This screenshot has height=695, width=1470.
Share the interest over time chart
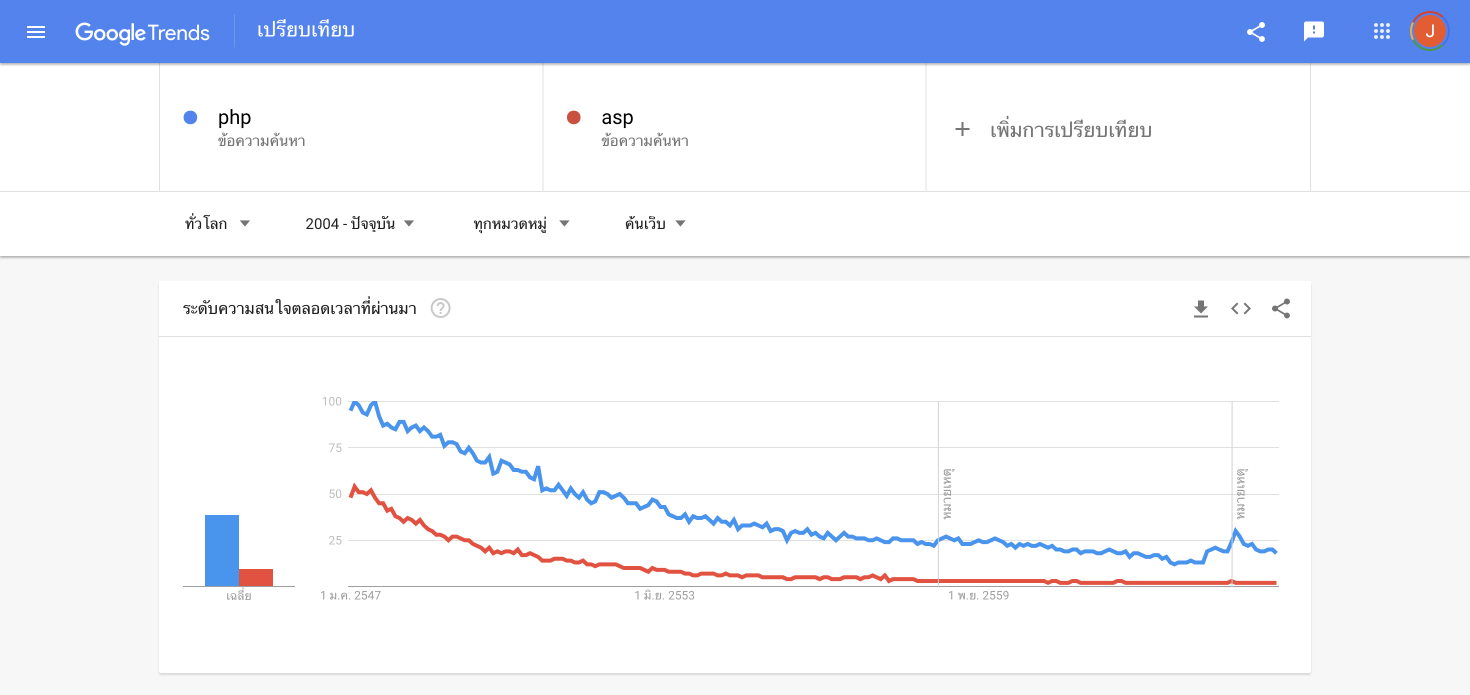pos(1281,309)
